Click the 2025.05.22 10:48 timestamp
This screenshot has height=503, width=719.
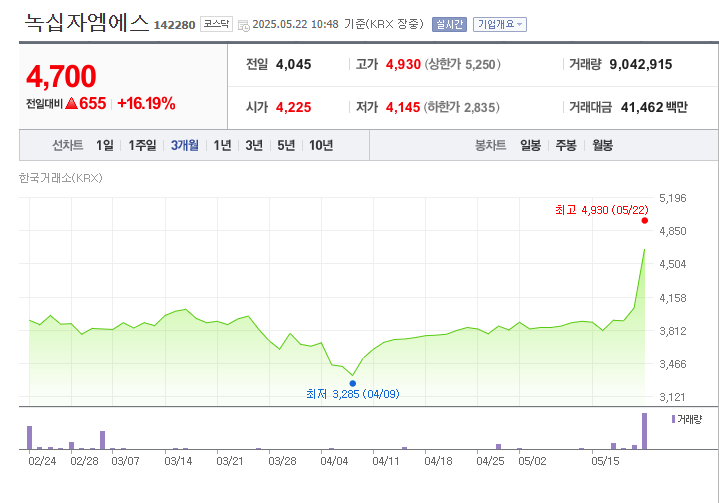click(x=295, y=24)
